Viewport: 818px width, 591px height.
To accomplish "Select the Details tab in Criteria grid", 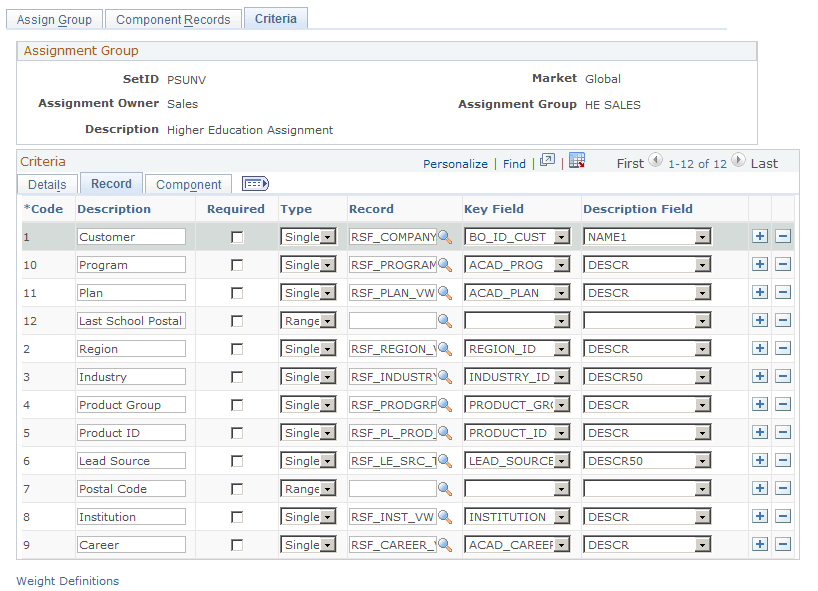I will coord(47,184).
